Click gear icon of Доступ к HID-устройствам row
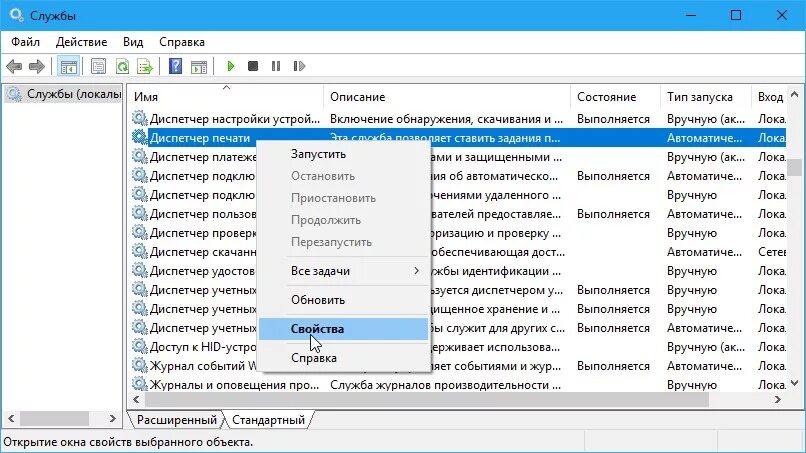The image size is (806, 453). [x=139, y=347]
